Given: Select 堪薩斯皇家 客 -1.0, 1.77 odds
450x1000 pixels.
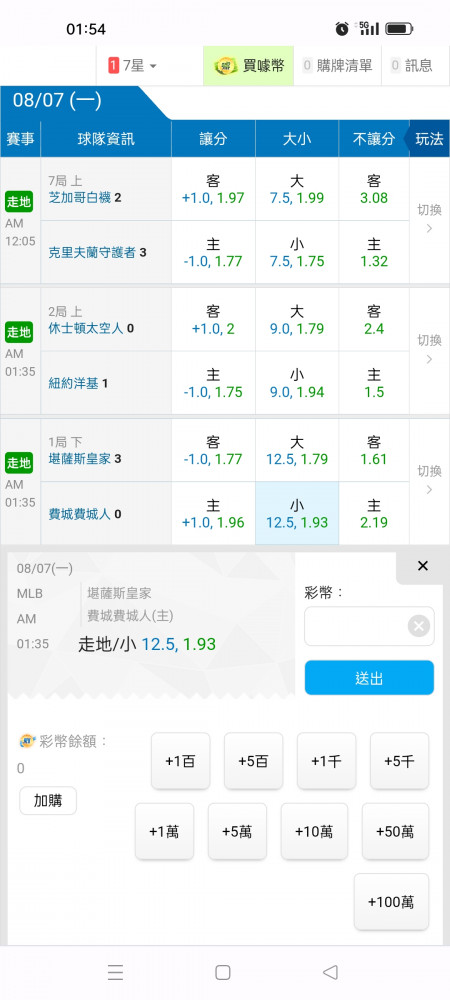Looking at the screenshot, I should (213, 450).
